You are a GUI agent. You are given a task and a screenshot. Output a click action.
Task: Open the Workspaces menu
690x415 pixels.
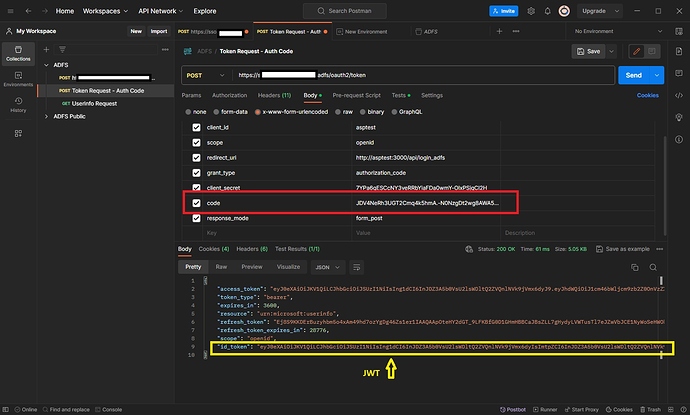point(105,11)
